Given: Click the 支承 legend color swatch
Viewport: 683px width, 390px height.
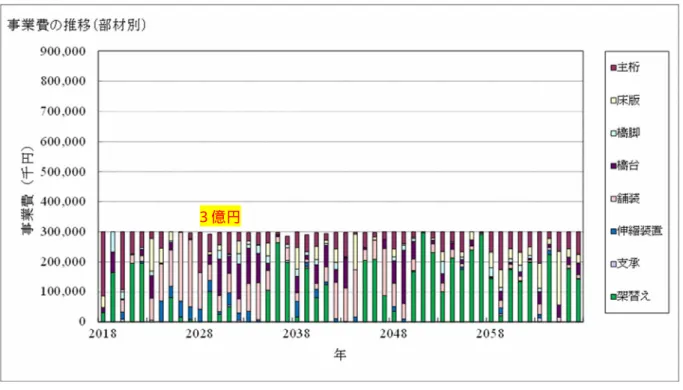Looking at the screenshot, I should pyautogui.click(x=613, y=264).
